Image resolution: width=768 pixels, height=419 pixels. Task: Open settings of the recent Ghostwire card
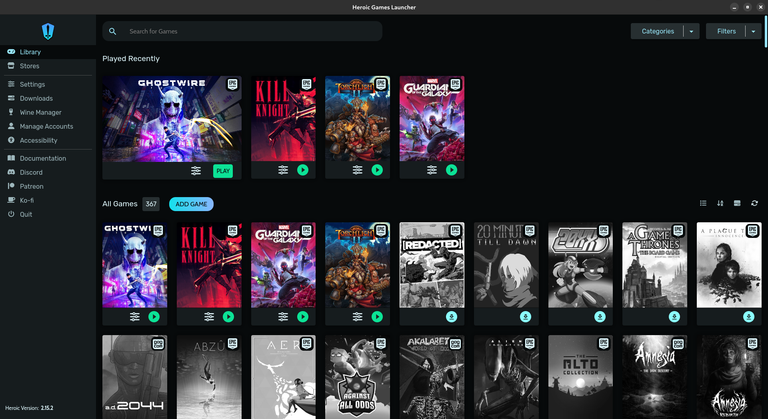[196, 171]
